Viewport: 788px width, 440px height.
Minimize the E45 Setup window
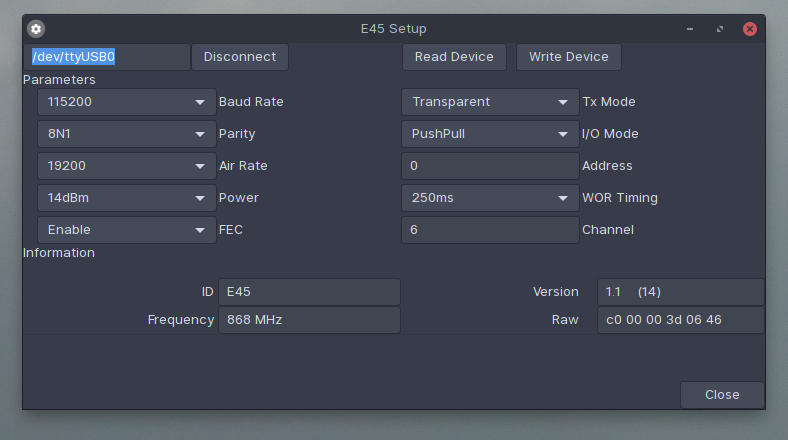coord(690,29)
